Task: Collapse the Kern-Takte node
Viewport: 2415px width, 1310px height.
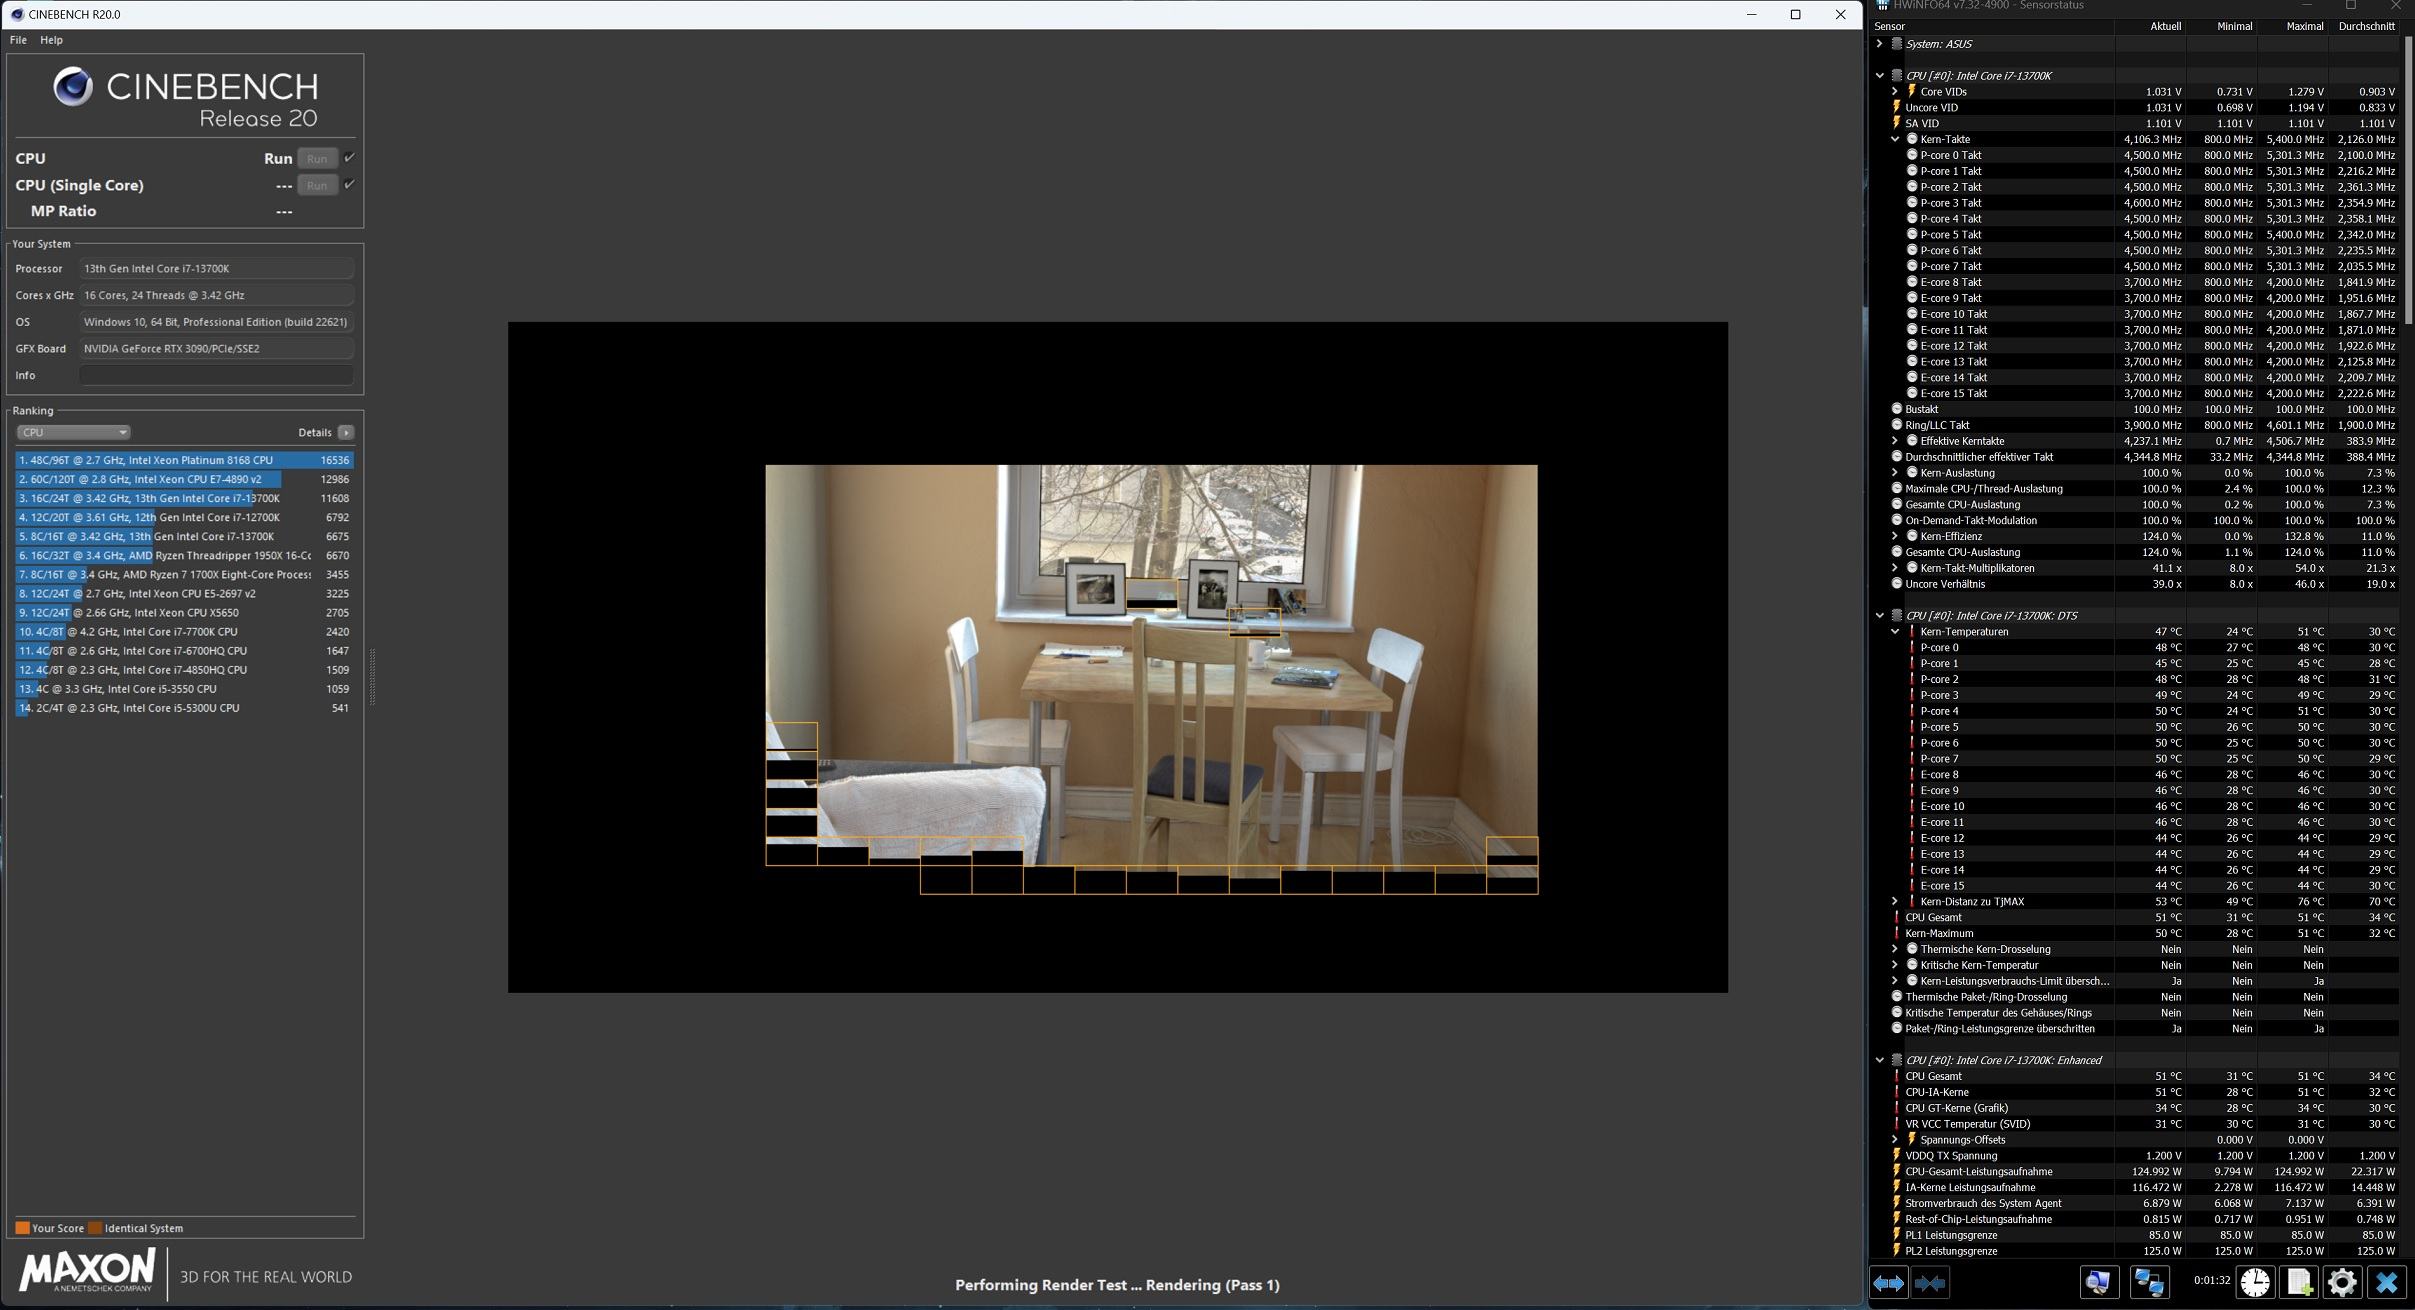Action: [x=1895, y=139]
